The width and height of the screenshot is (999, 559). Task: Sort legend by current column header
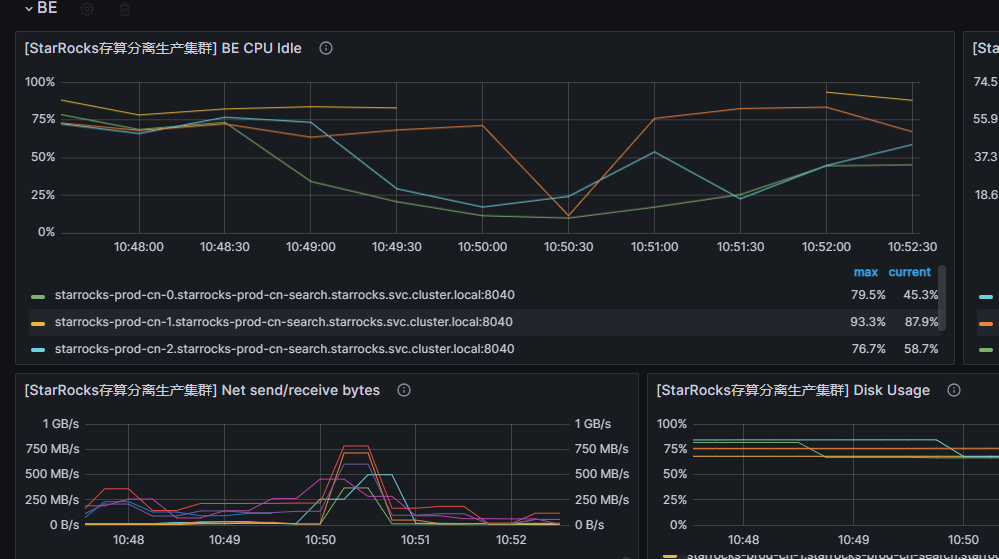[x=909, y=272]
